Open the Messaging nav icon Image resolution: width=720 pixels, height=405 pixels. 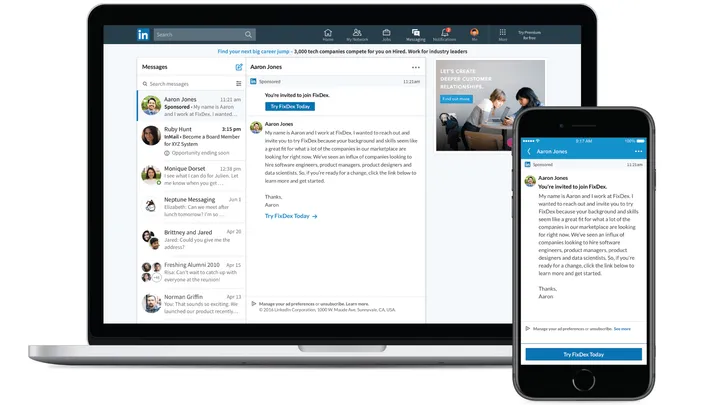click(416, 35)
